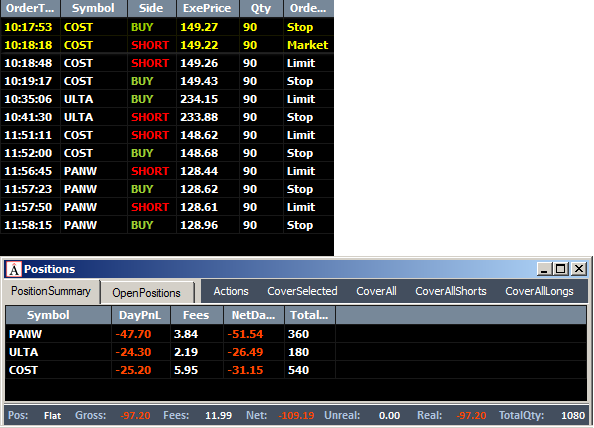Minimize the Positions window
This screenshot has width=594, height=428.
point(544,269)
